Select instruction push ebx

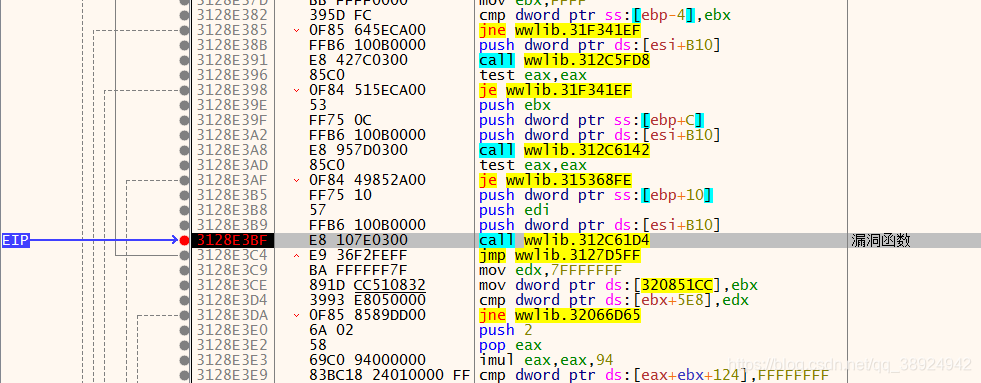[515, 105]
